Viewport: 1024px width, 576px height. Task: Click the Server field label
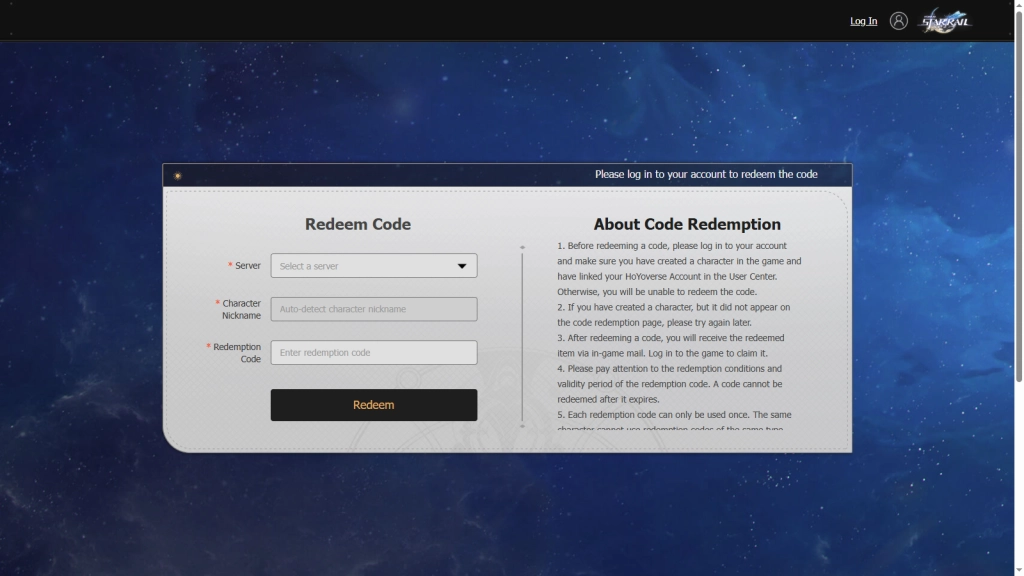[244, 265]
